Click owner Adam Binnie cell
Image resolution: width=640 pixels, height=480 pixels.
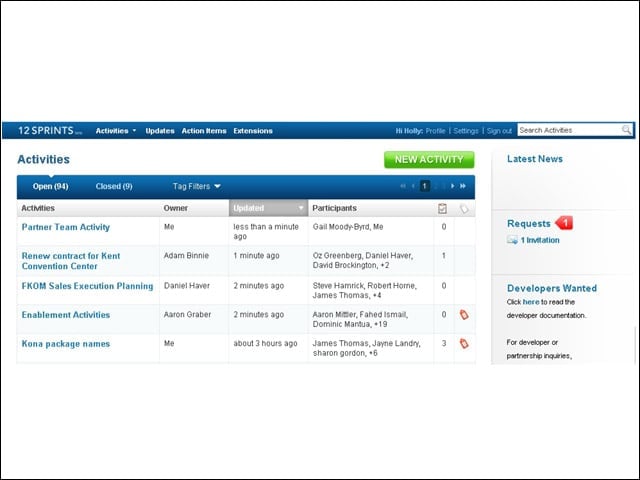point(186,256)
